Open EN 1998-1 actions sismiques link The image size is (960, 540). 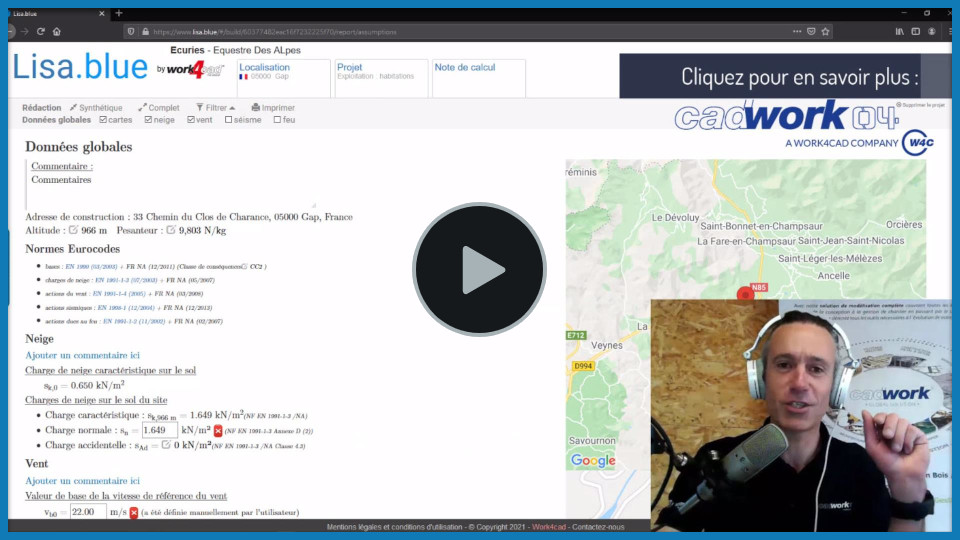pyautogui.click(x=126, y=307)
